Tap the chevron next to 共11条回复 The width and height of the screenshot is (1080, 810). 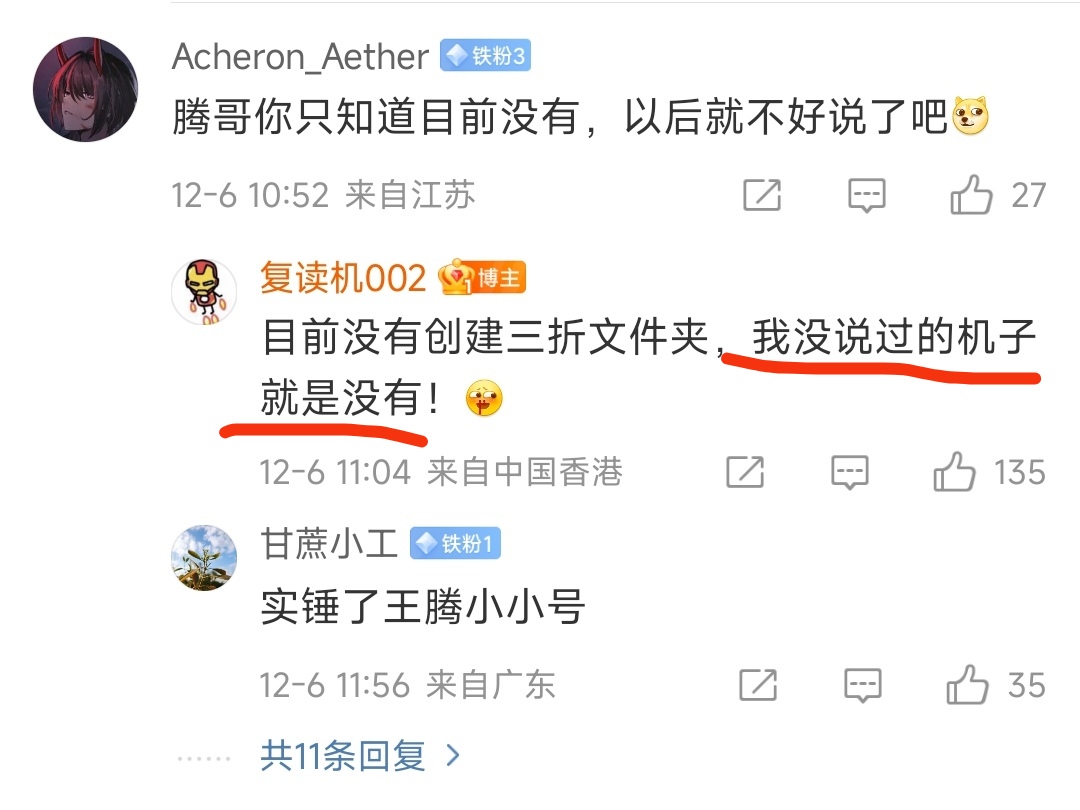(453, 756)
